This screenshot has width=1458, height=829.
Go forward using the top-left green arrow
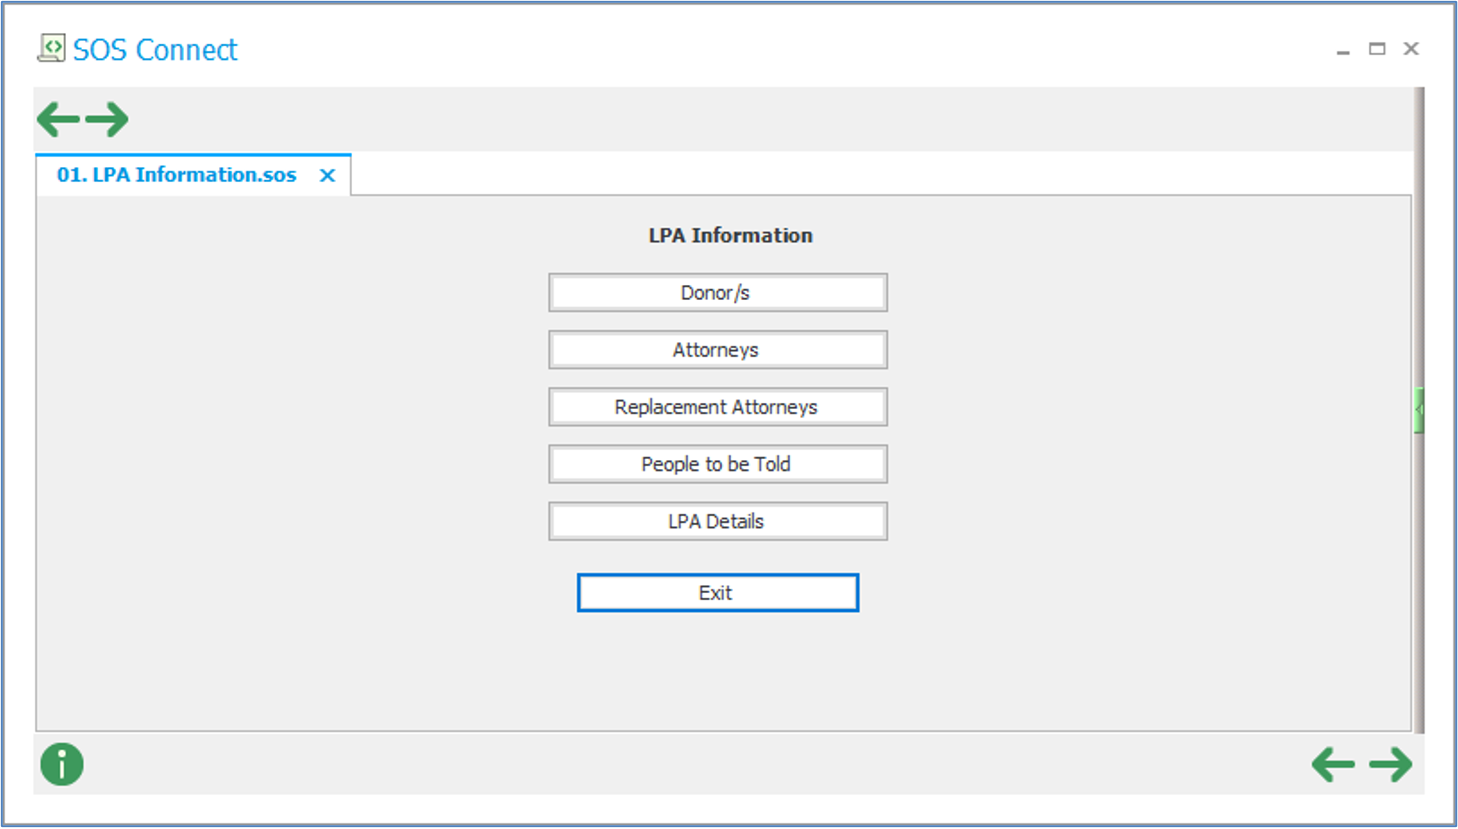pos(107,120)
